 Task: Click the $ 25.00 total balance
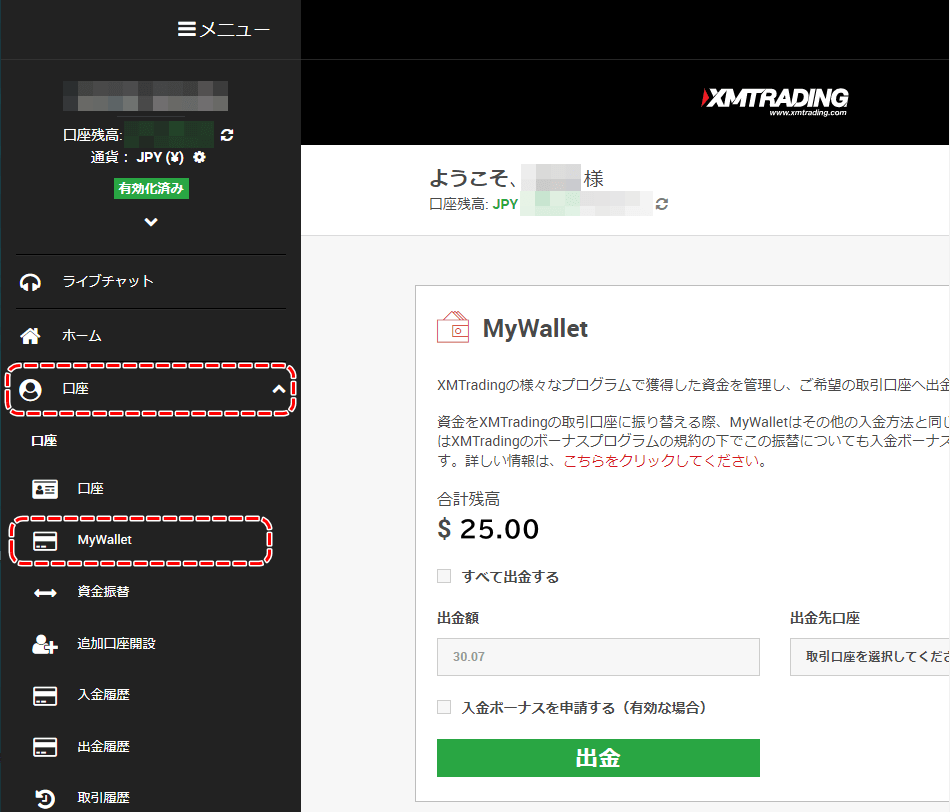click(x=488, y=529)
